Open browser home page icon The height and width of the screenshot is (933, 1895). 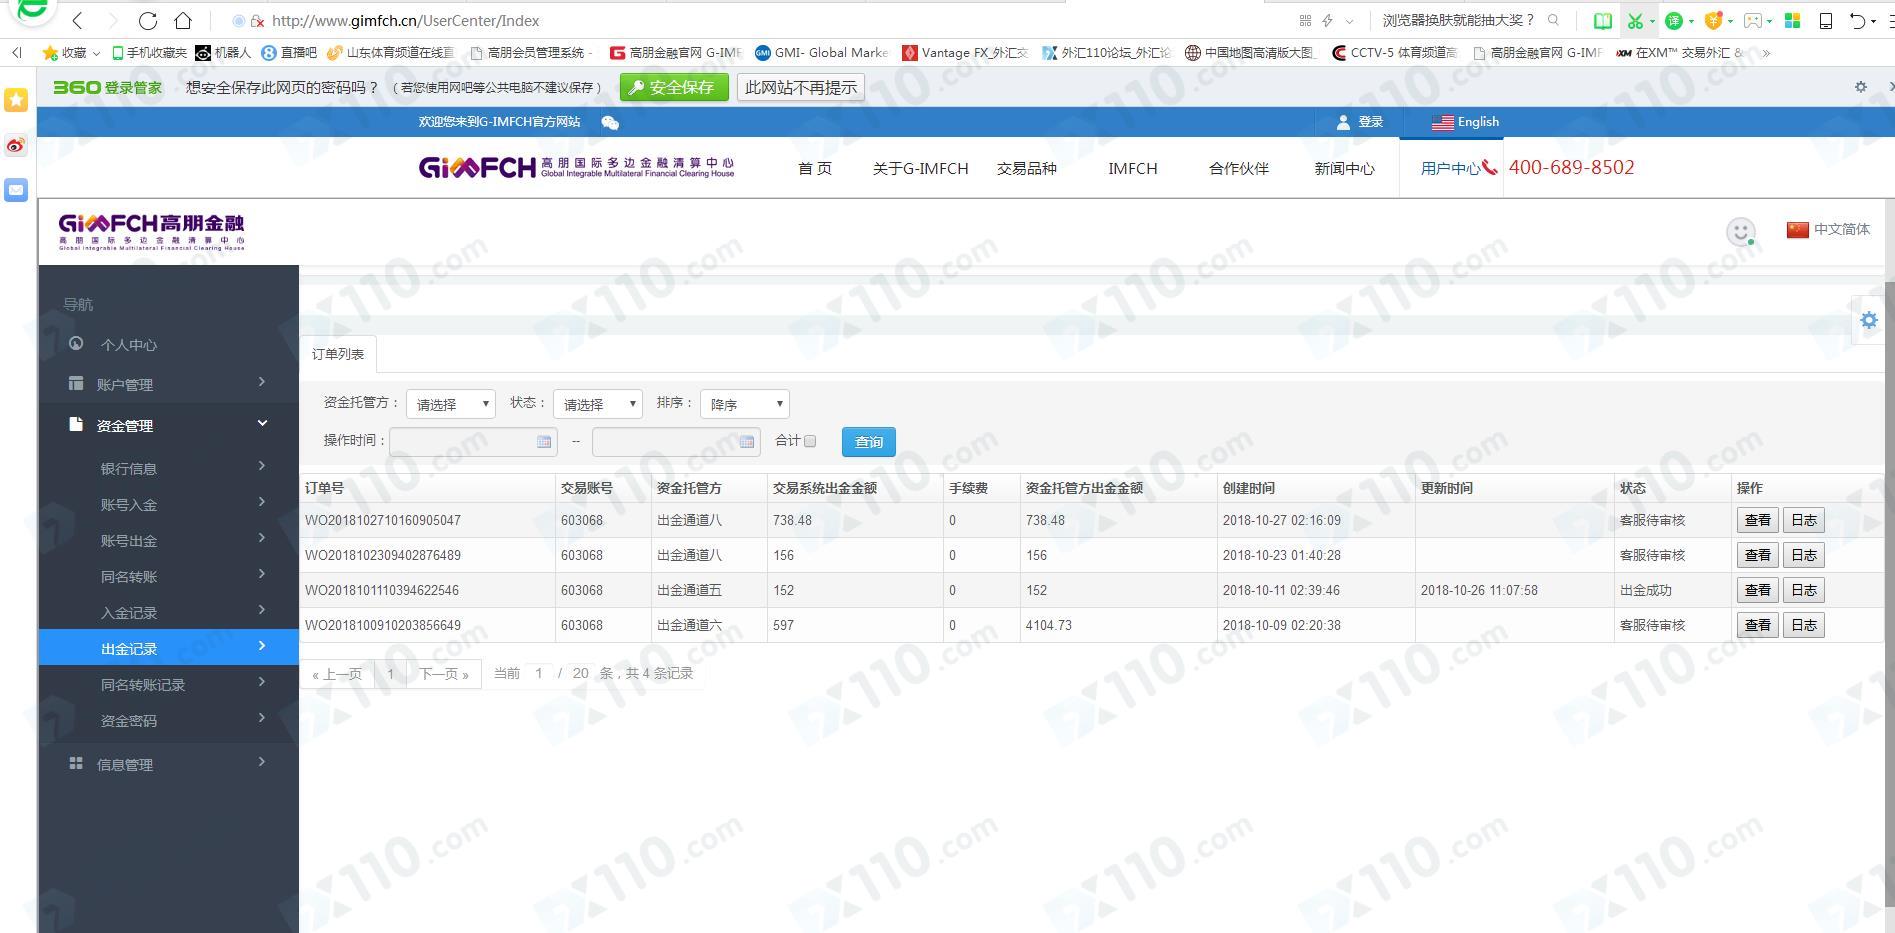[183, 20]
